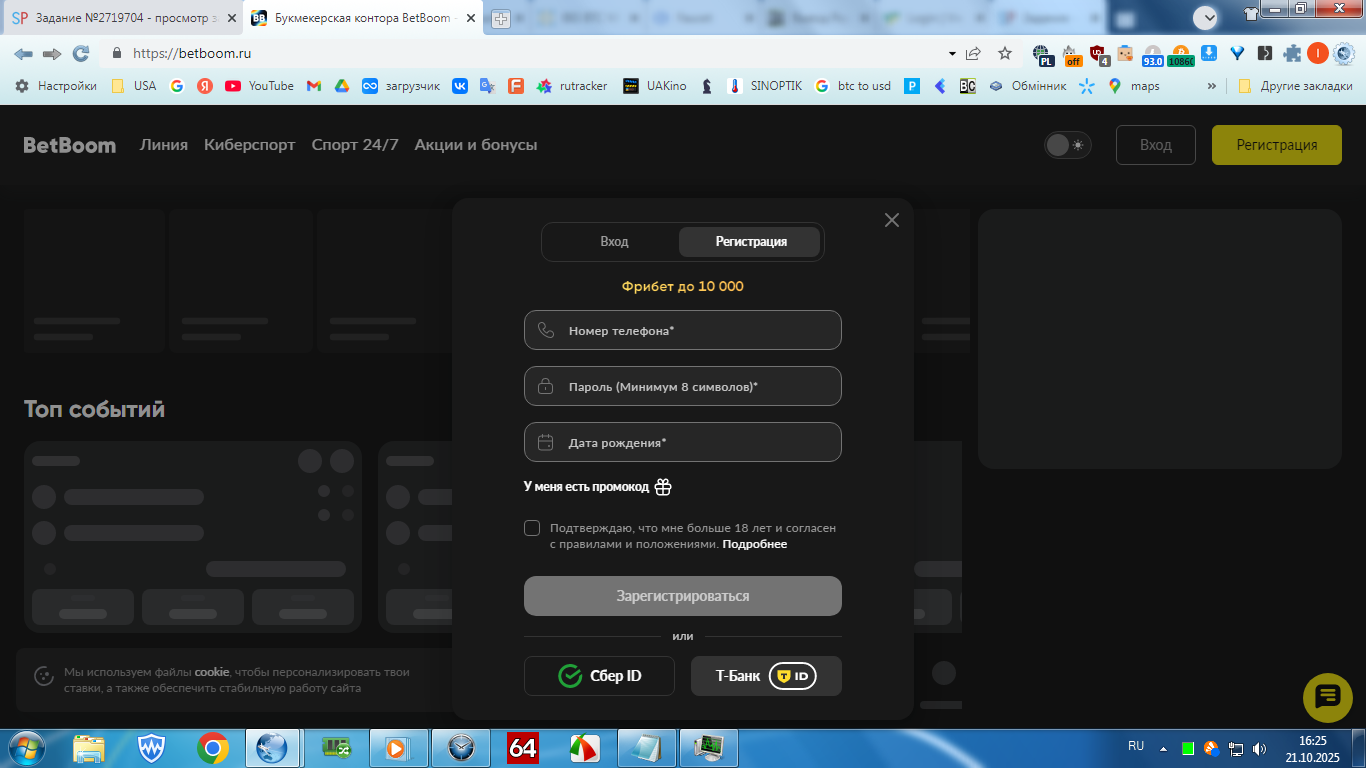Switch to the Вход tab in dialog

[x=614, y=242]
